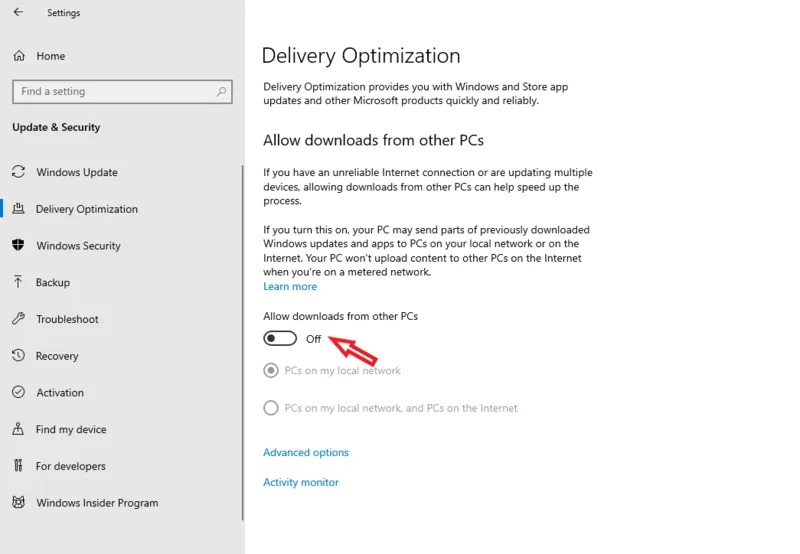Go to Windows Update page

coord(77,172)
